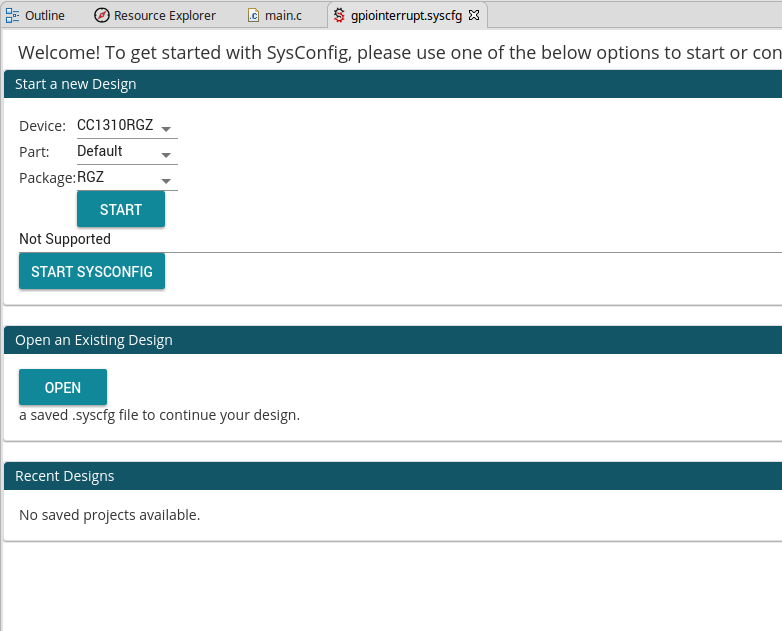Click the Not Supported status text

click(65, 239)
